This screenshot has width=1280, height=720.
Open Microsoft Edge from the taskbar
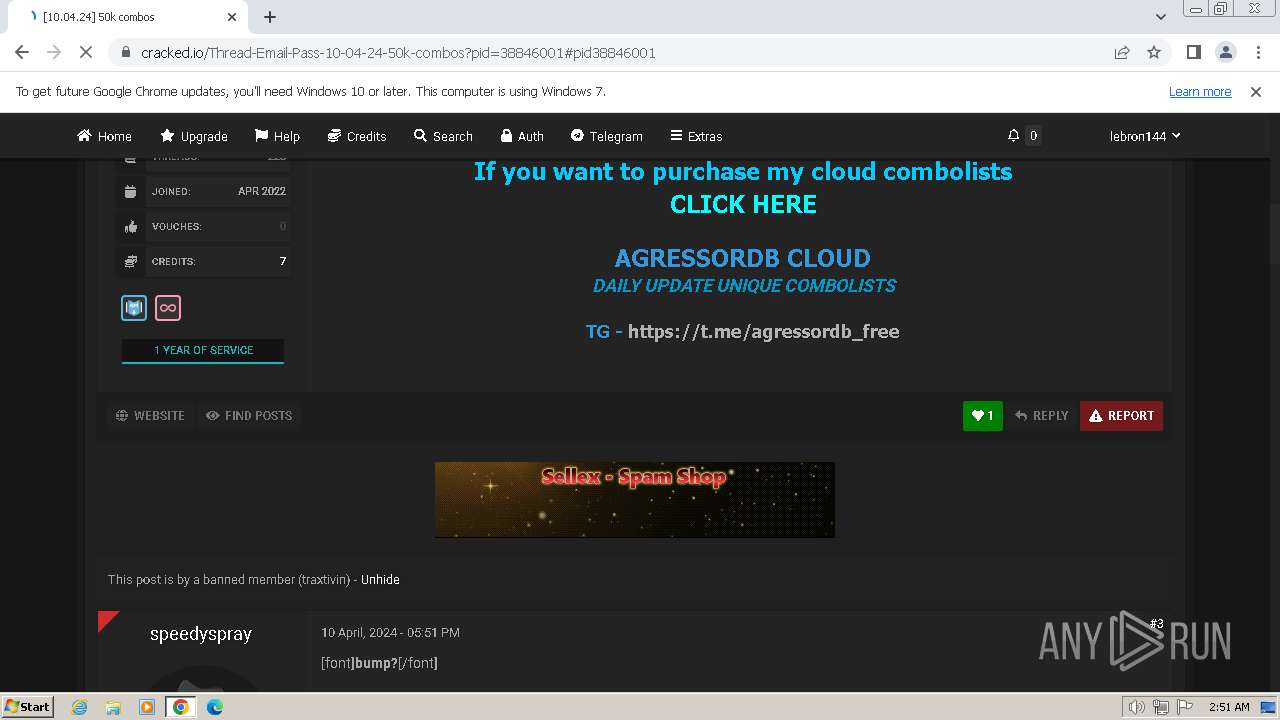[x=215, y=707]
